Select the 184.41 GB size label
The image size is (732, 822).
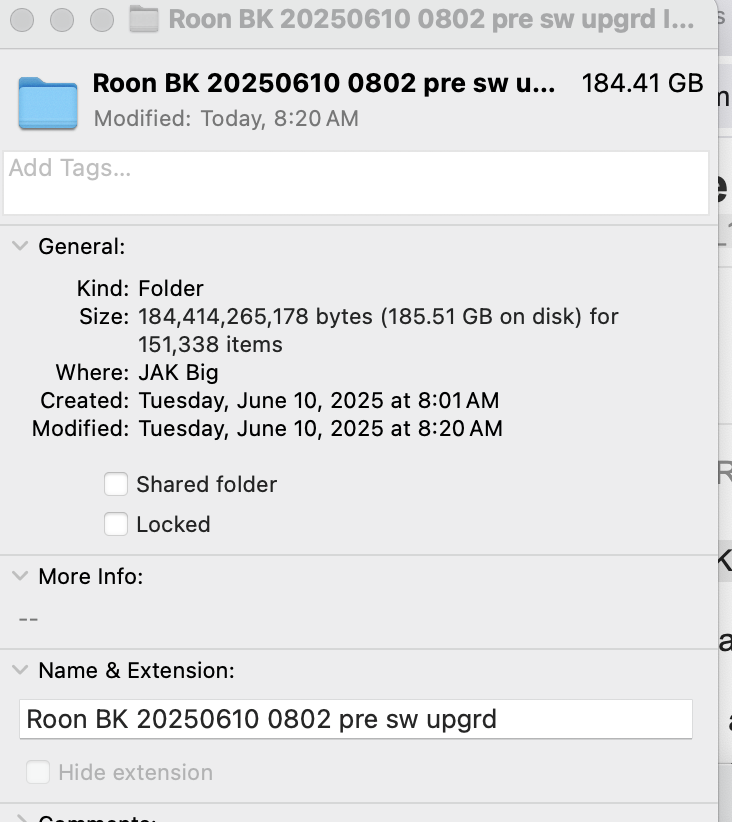[x=642, y=83]
